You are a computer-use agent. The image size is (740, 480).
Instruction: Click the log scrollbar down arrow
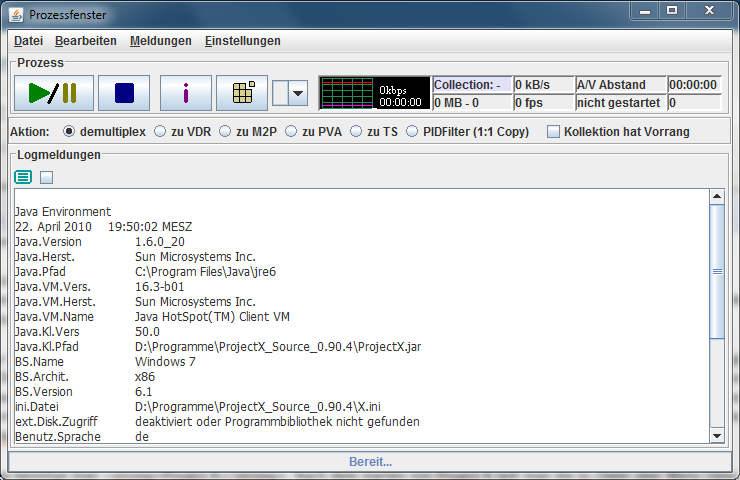(717, 436)
